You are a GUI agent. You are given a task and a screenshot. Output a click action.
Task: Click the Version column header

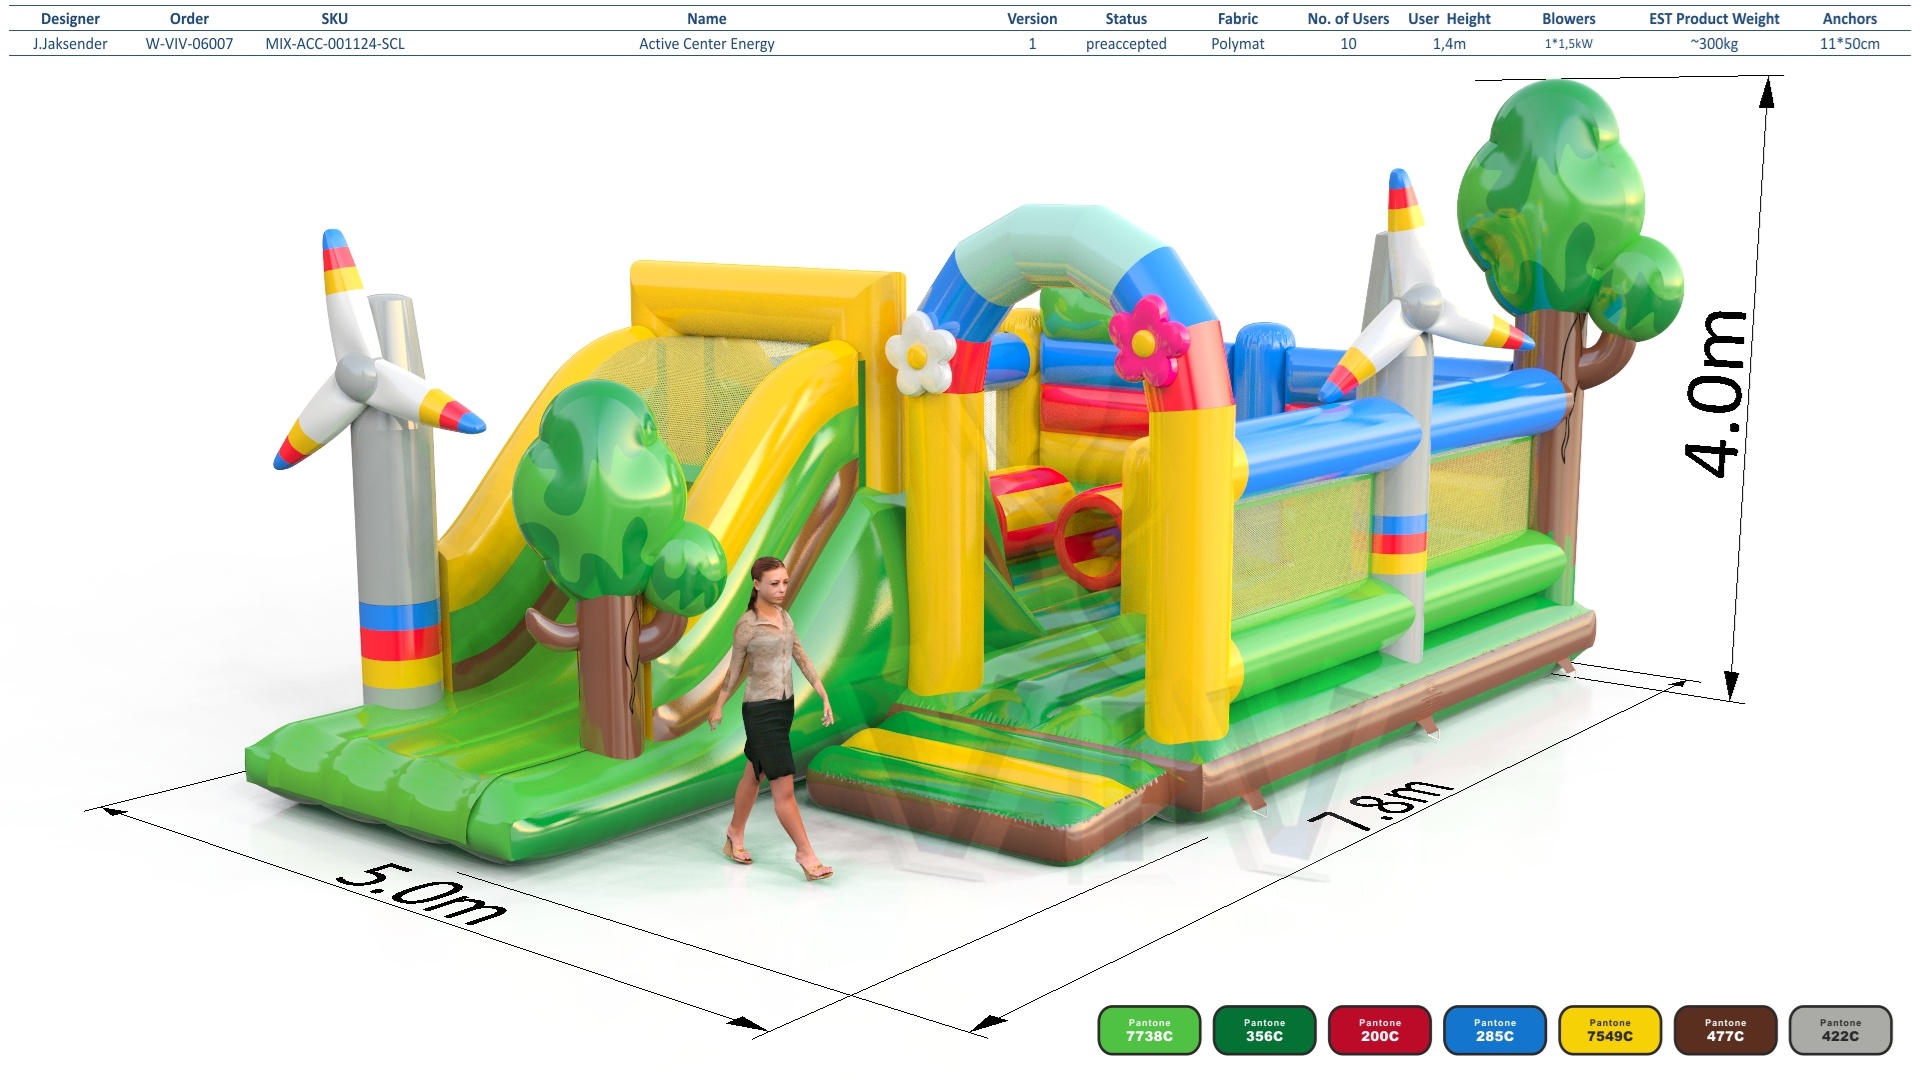pyautogui.click(x=1032, y=19)
